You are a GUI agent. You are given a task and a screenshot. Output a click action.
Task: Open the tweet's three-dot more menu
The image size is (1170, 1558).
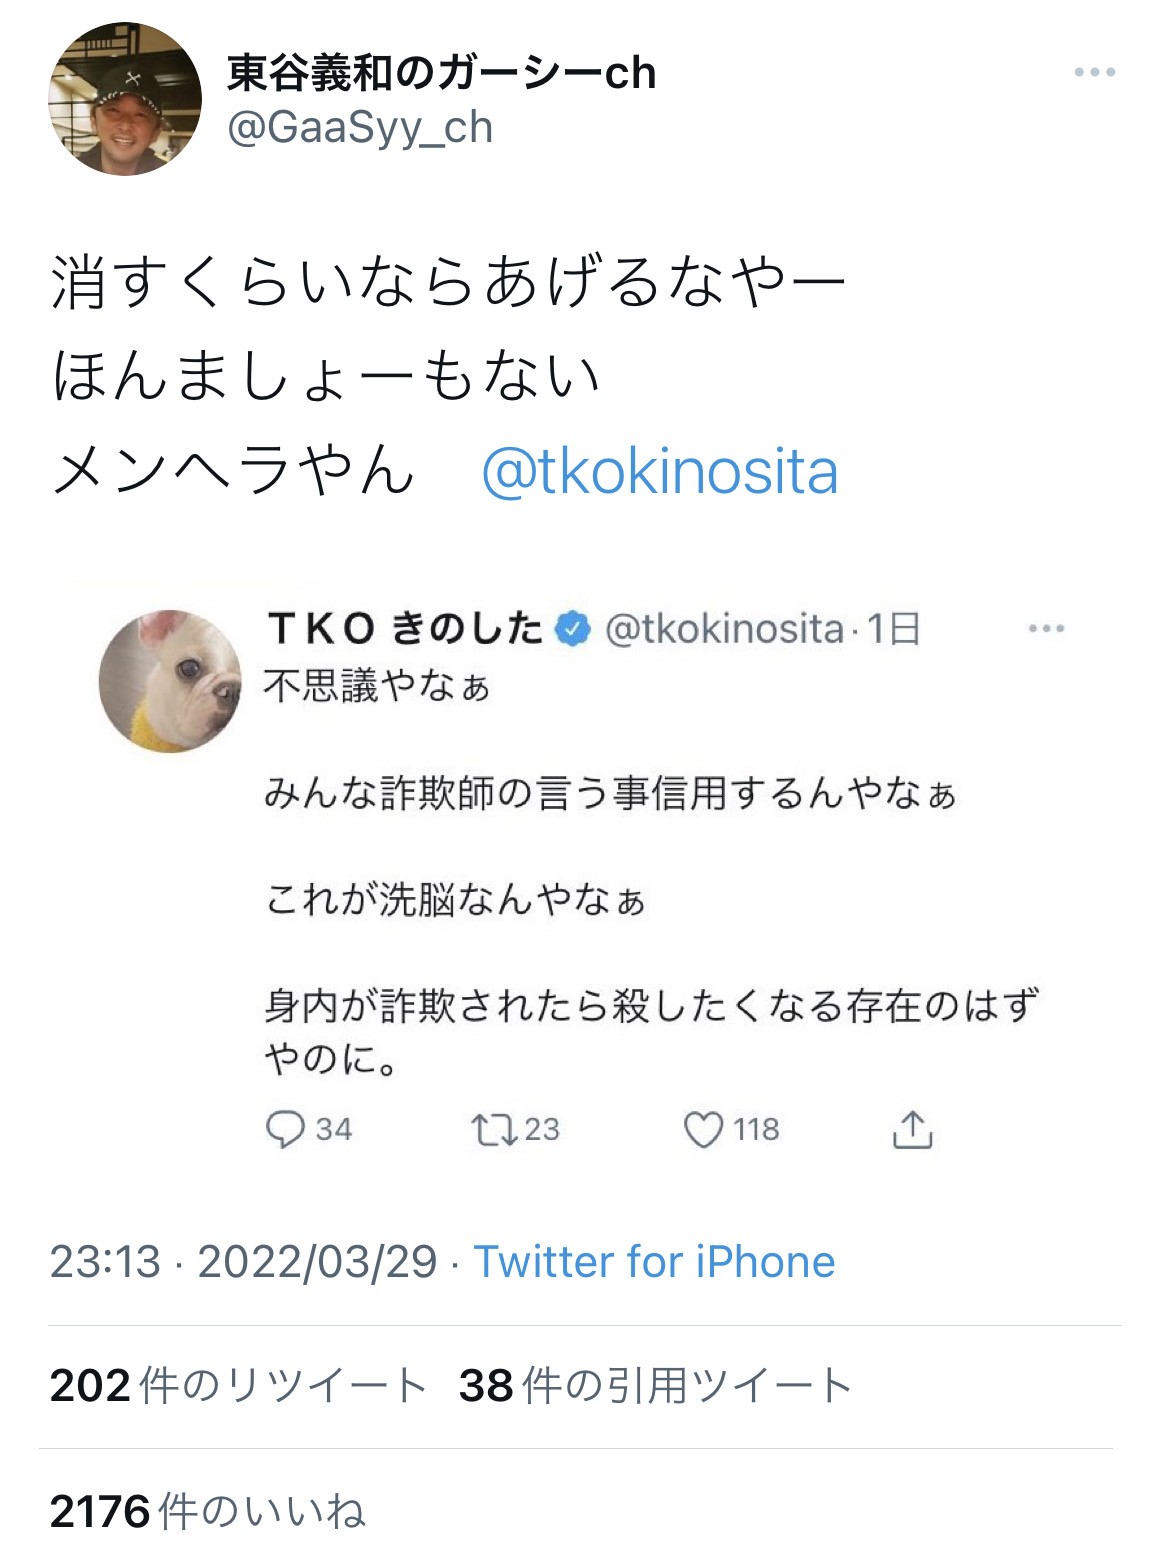tap(1094, 72)
